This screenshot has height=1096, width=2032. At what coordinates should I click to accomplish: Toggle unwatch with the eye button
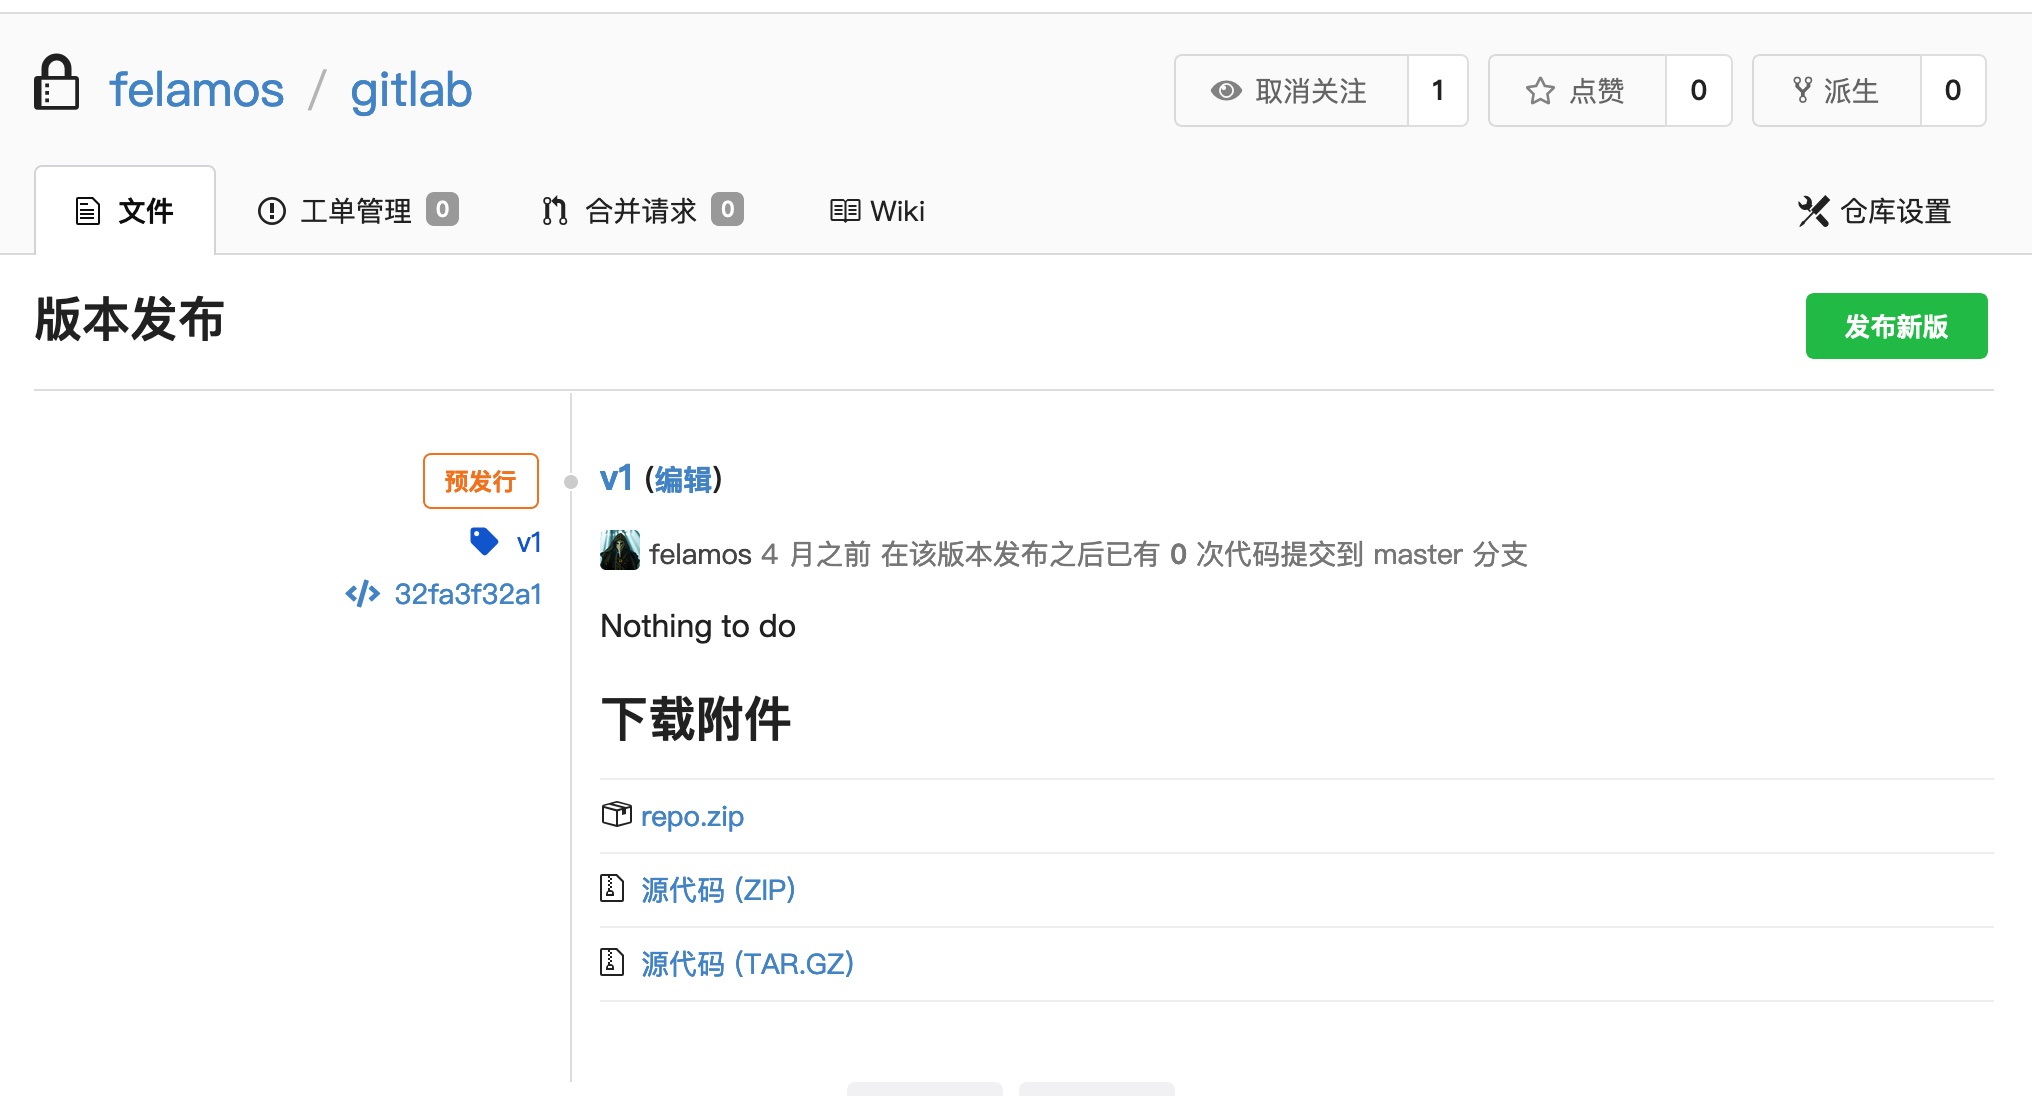1291,91
